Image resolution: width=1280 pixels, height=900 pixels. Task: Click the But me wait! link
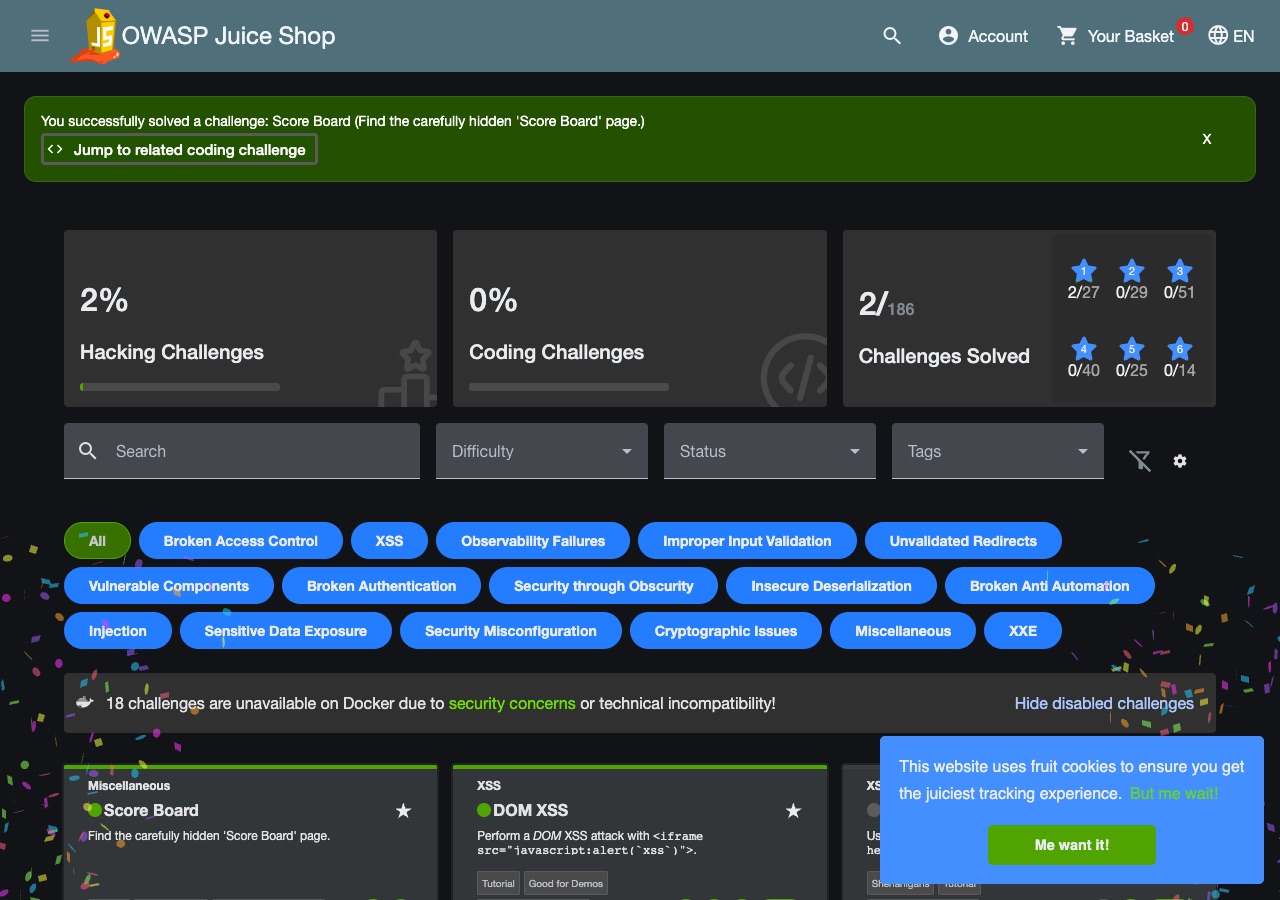(1174, 794)
